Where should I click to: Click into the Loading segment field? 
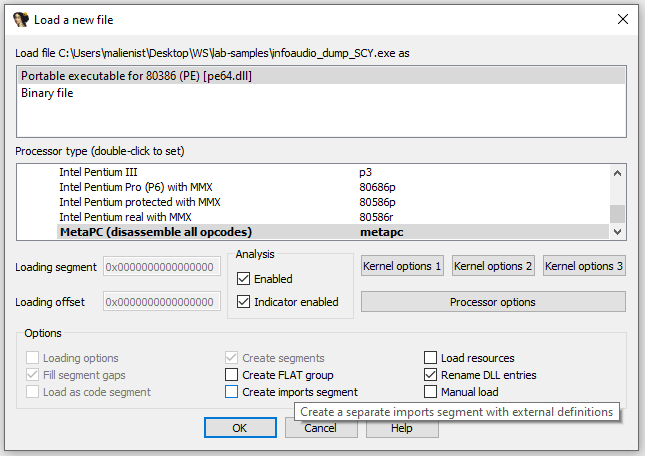[x=161, y=267]
